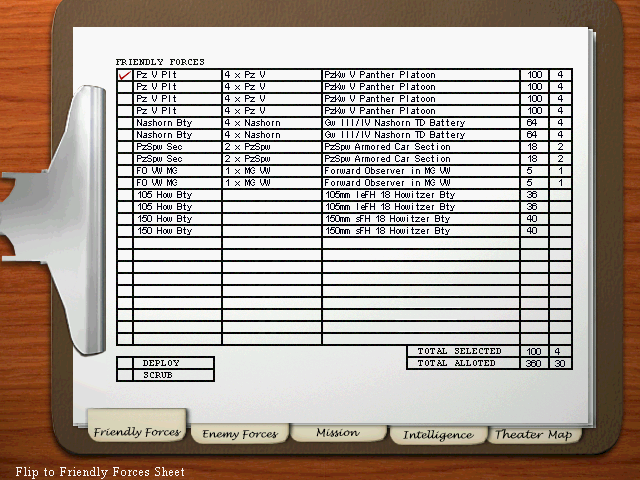
Task: Flip to the Intelligence tab
Action: pos(438,435)
